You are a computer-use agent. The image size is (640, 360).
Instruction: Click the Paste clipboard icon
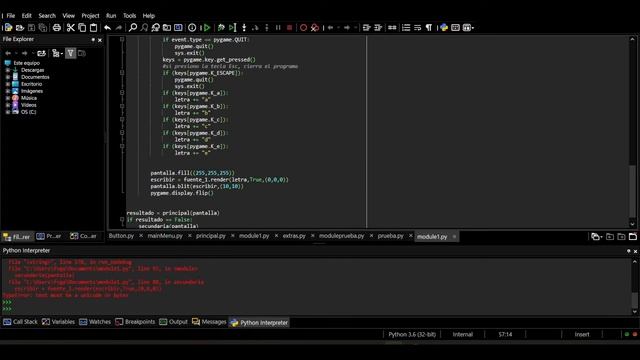click(x=93, y=28)
